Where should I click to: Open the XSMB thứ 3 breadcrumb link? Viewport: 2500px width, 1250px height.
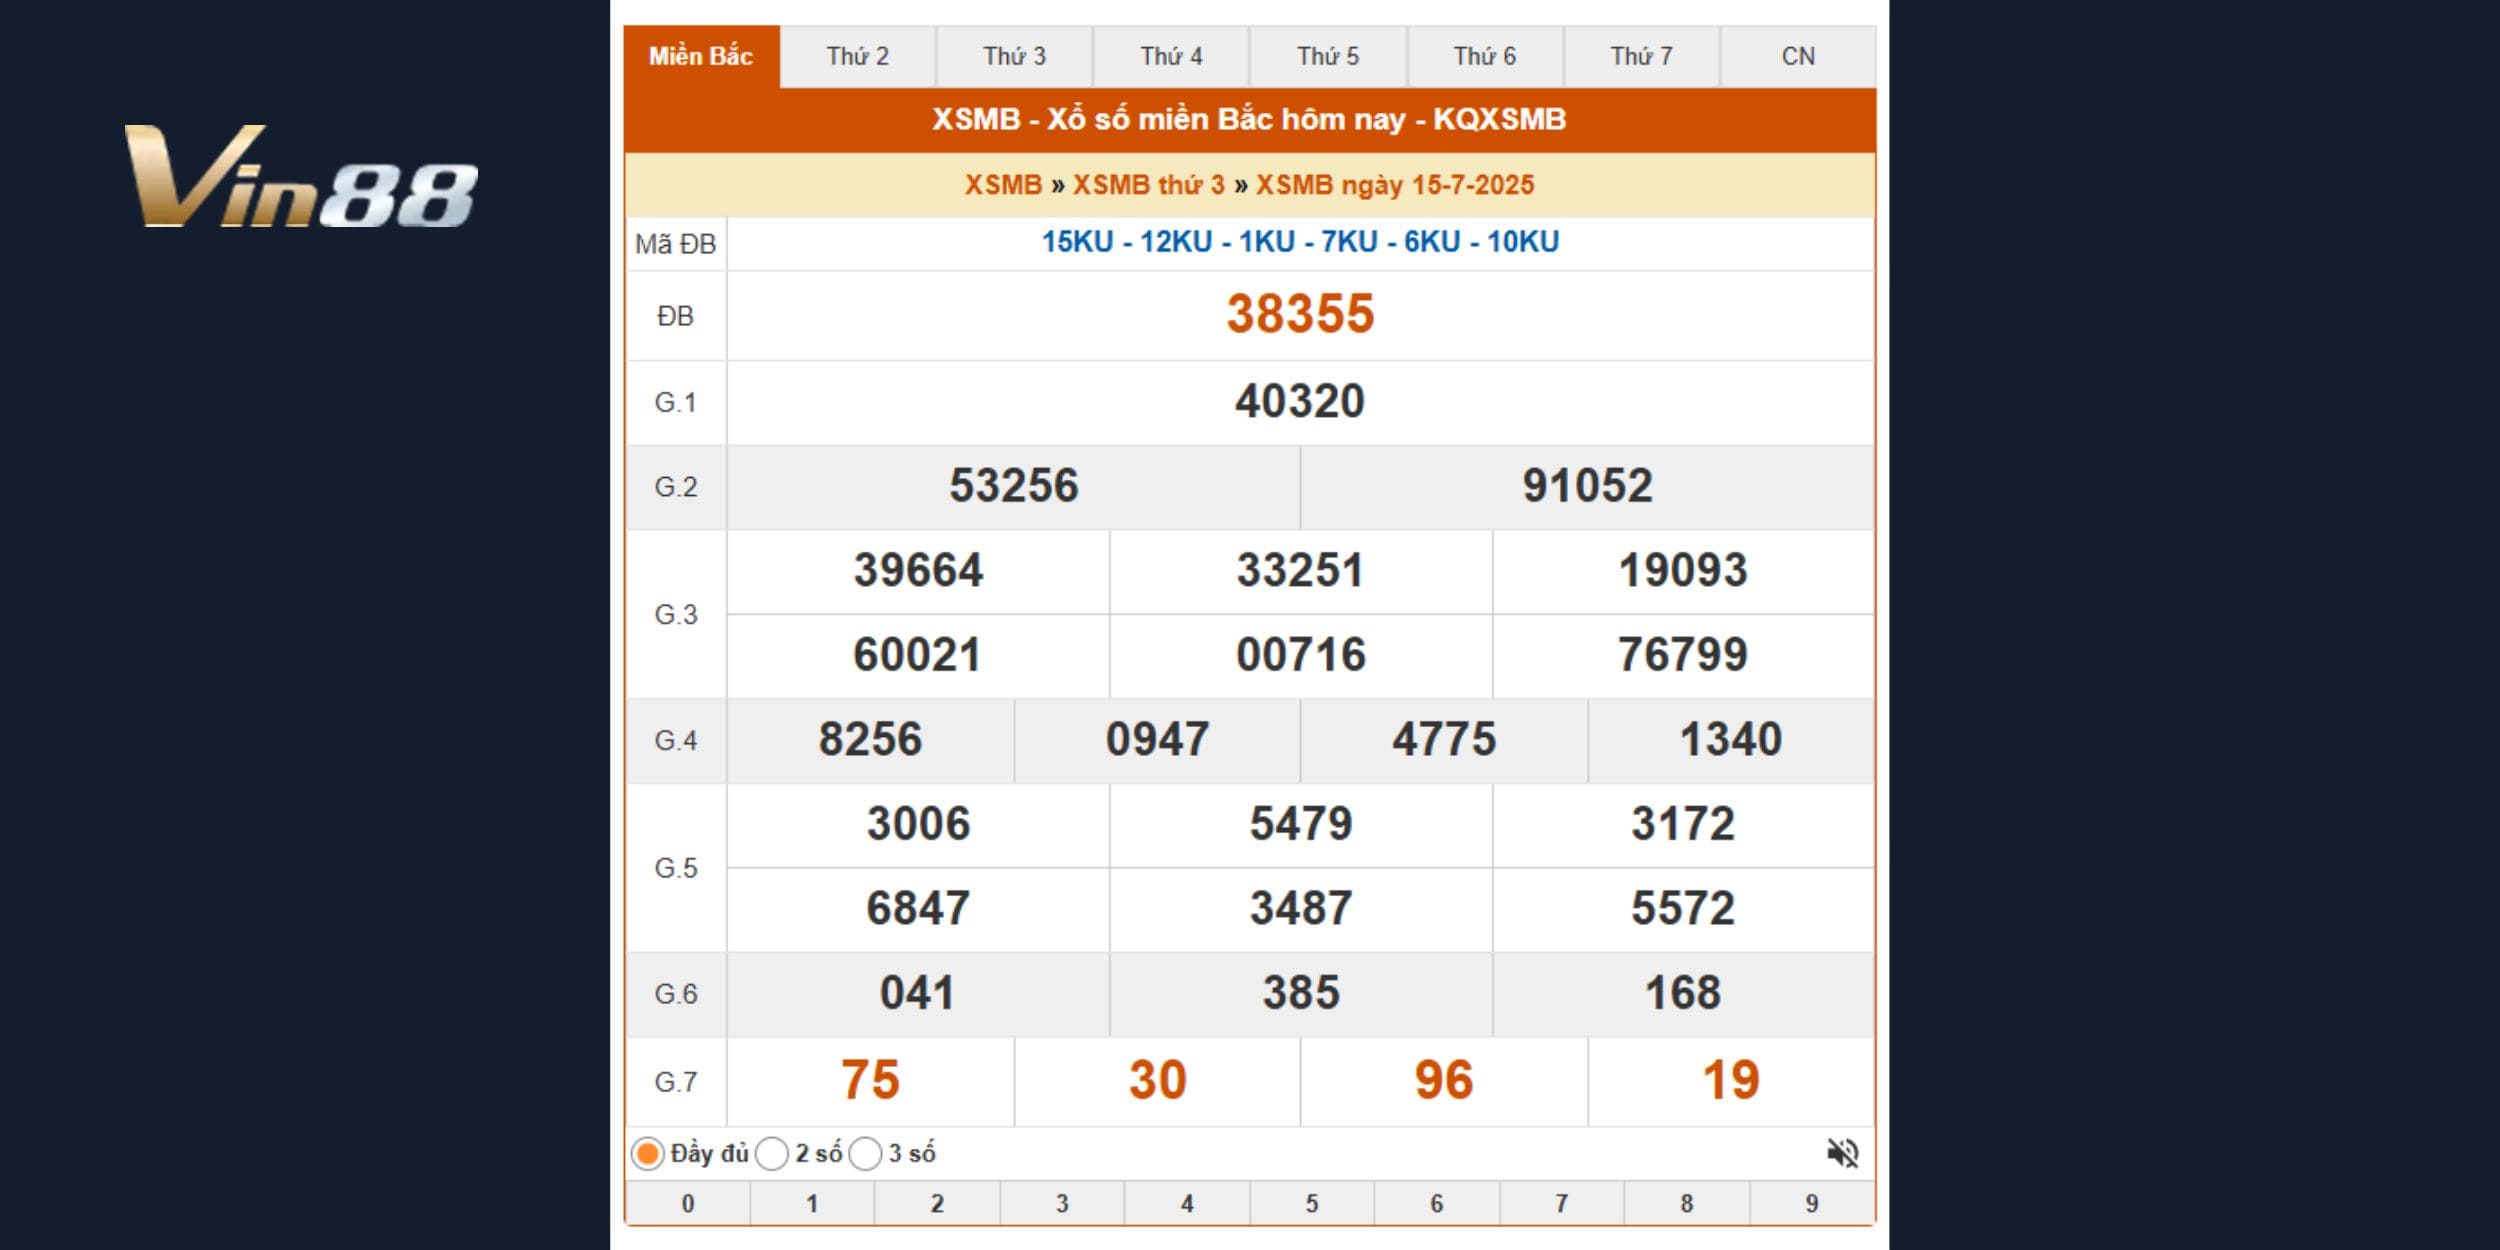(1148, 185)
